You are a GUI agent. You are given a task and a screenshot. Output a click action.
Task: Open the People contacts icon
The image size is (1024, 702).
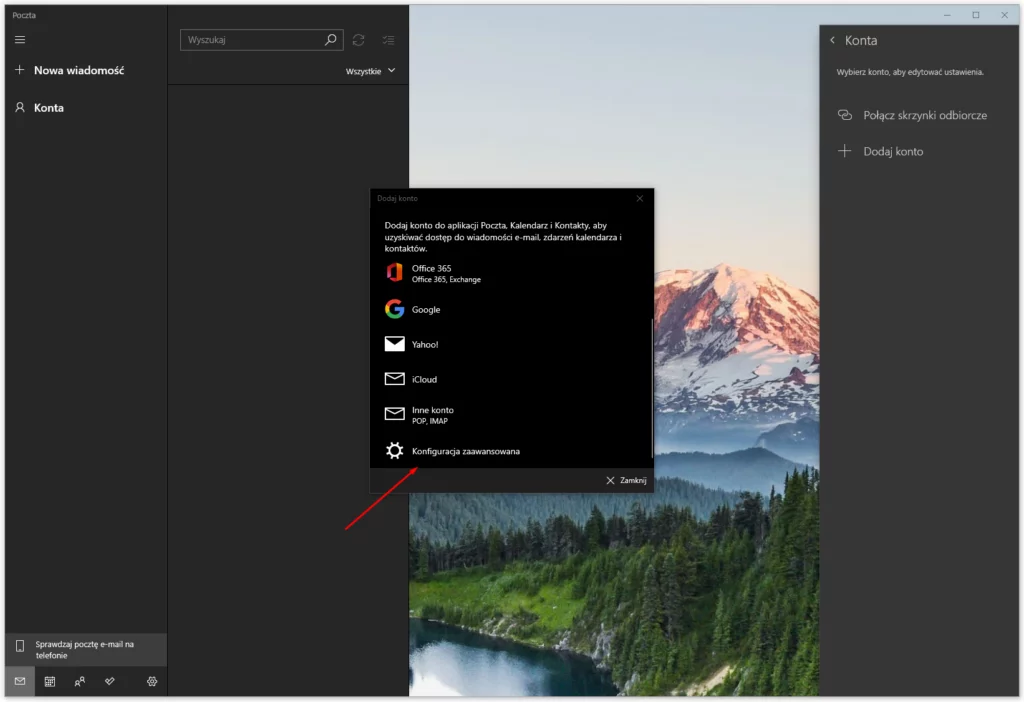[x=79, y=681]
